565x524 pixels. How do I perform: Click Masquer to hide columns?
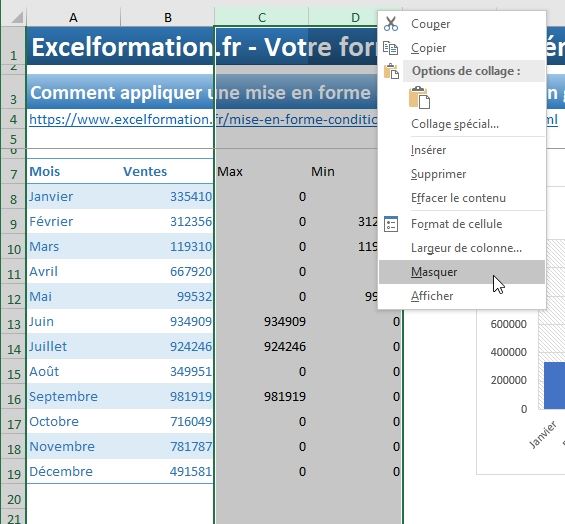[462, 272]
